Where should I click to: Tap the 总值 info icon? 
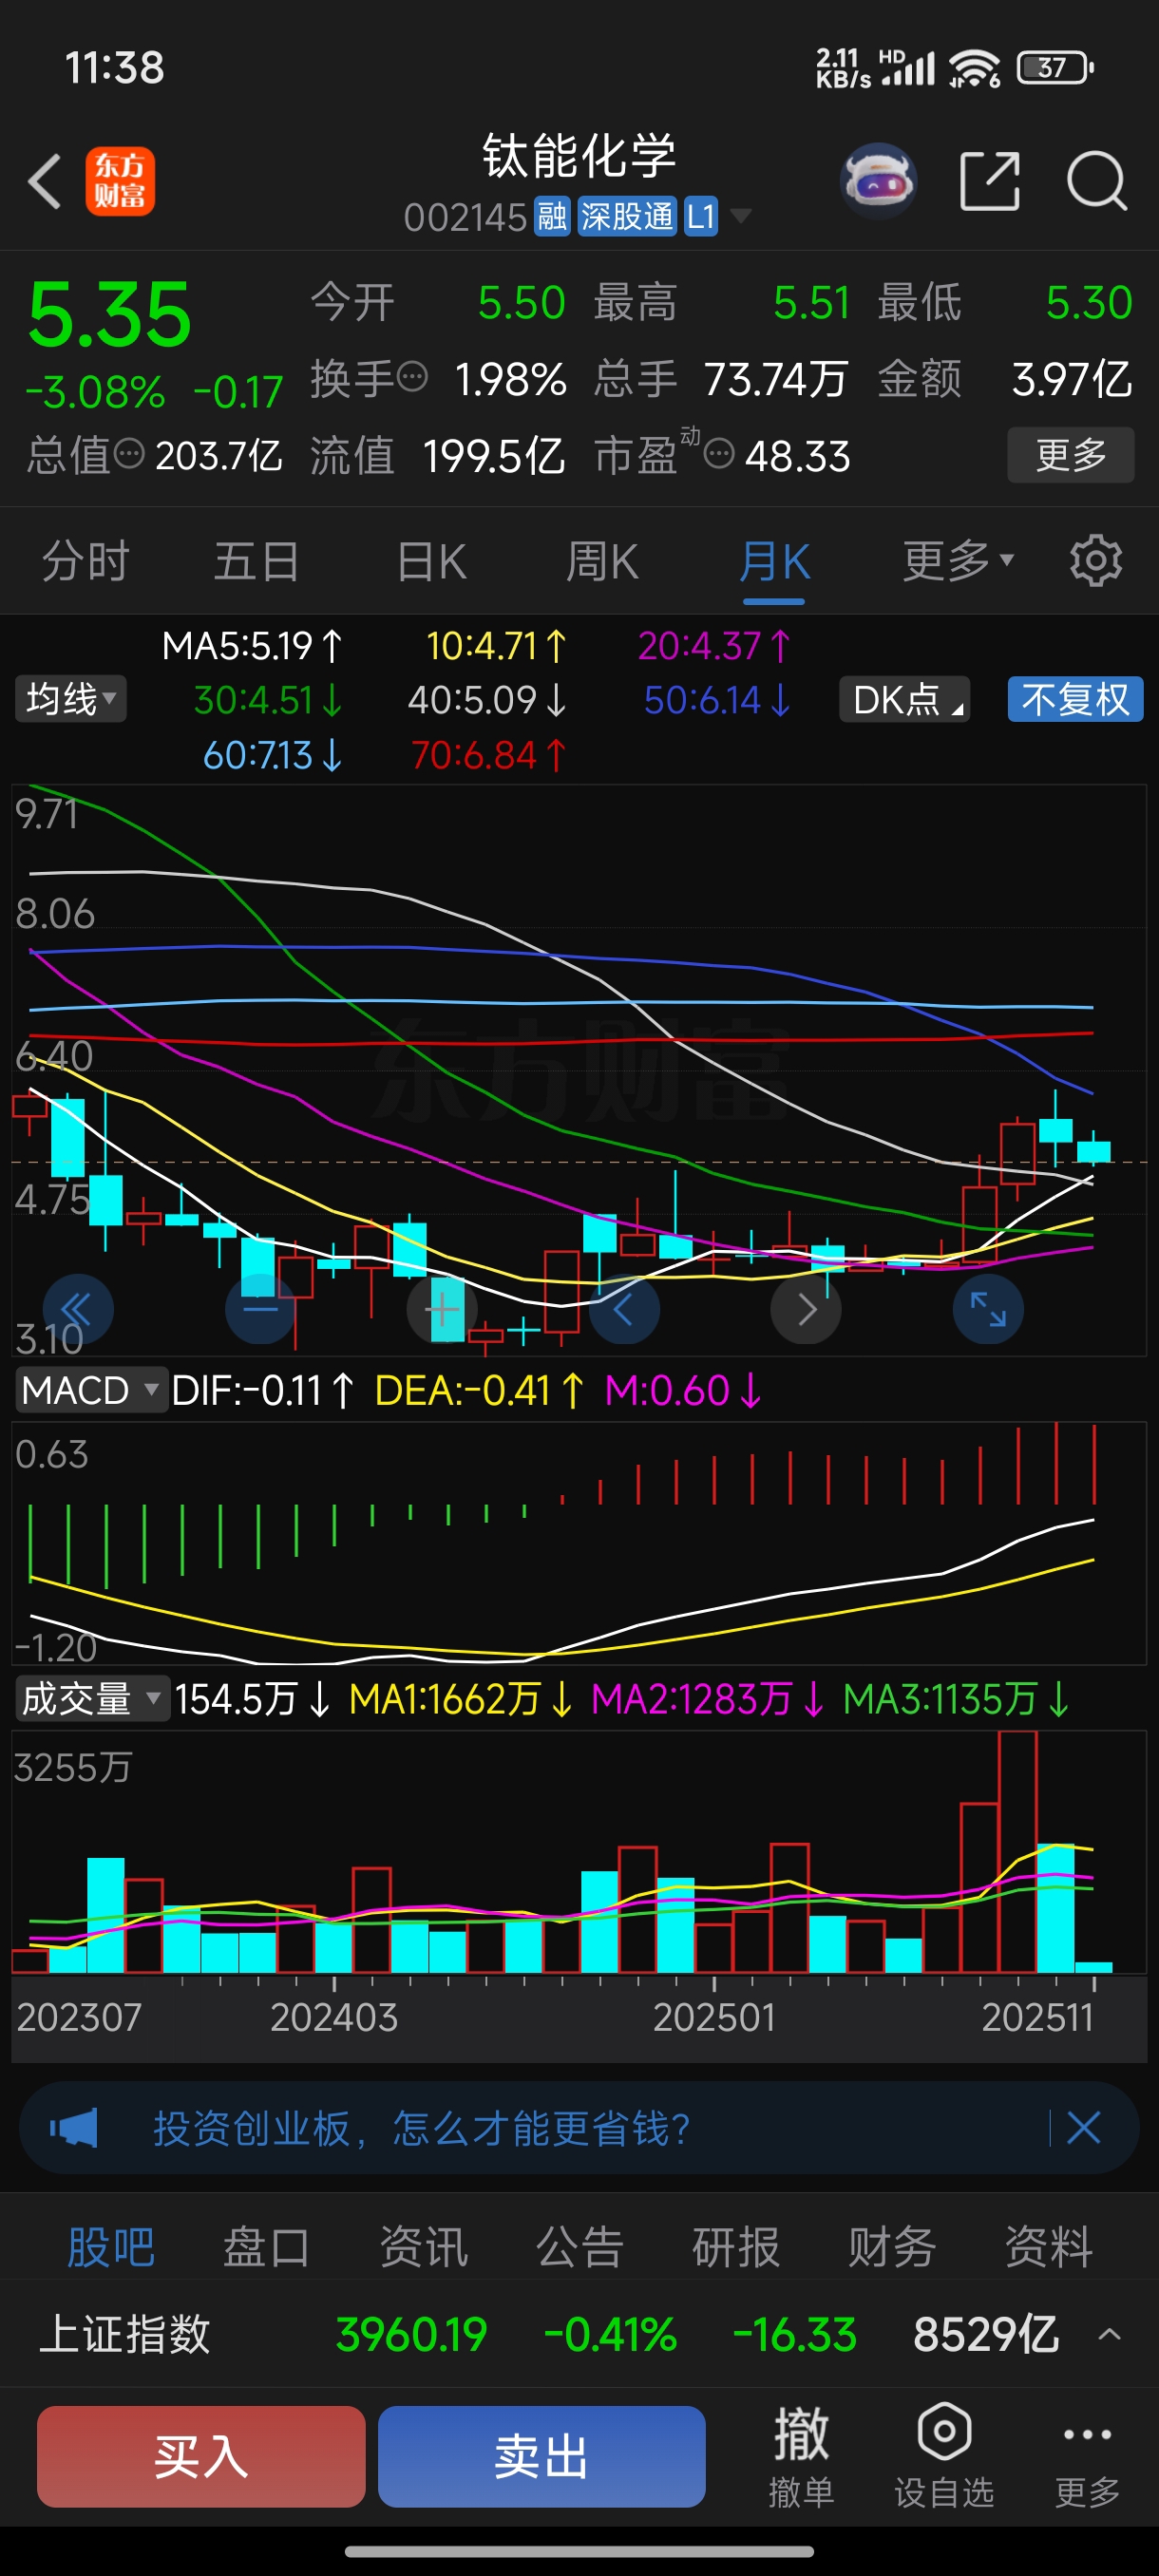point(129,454)
